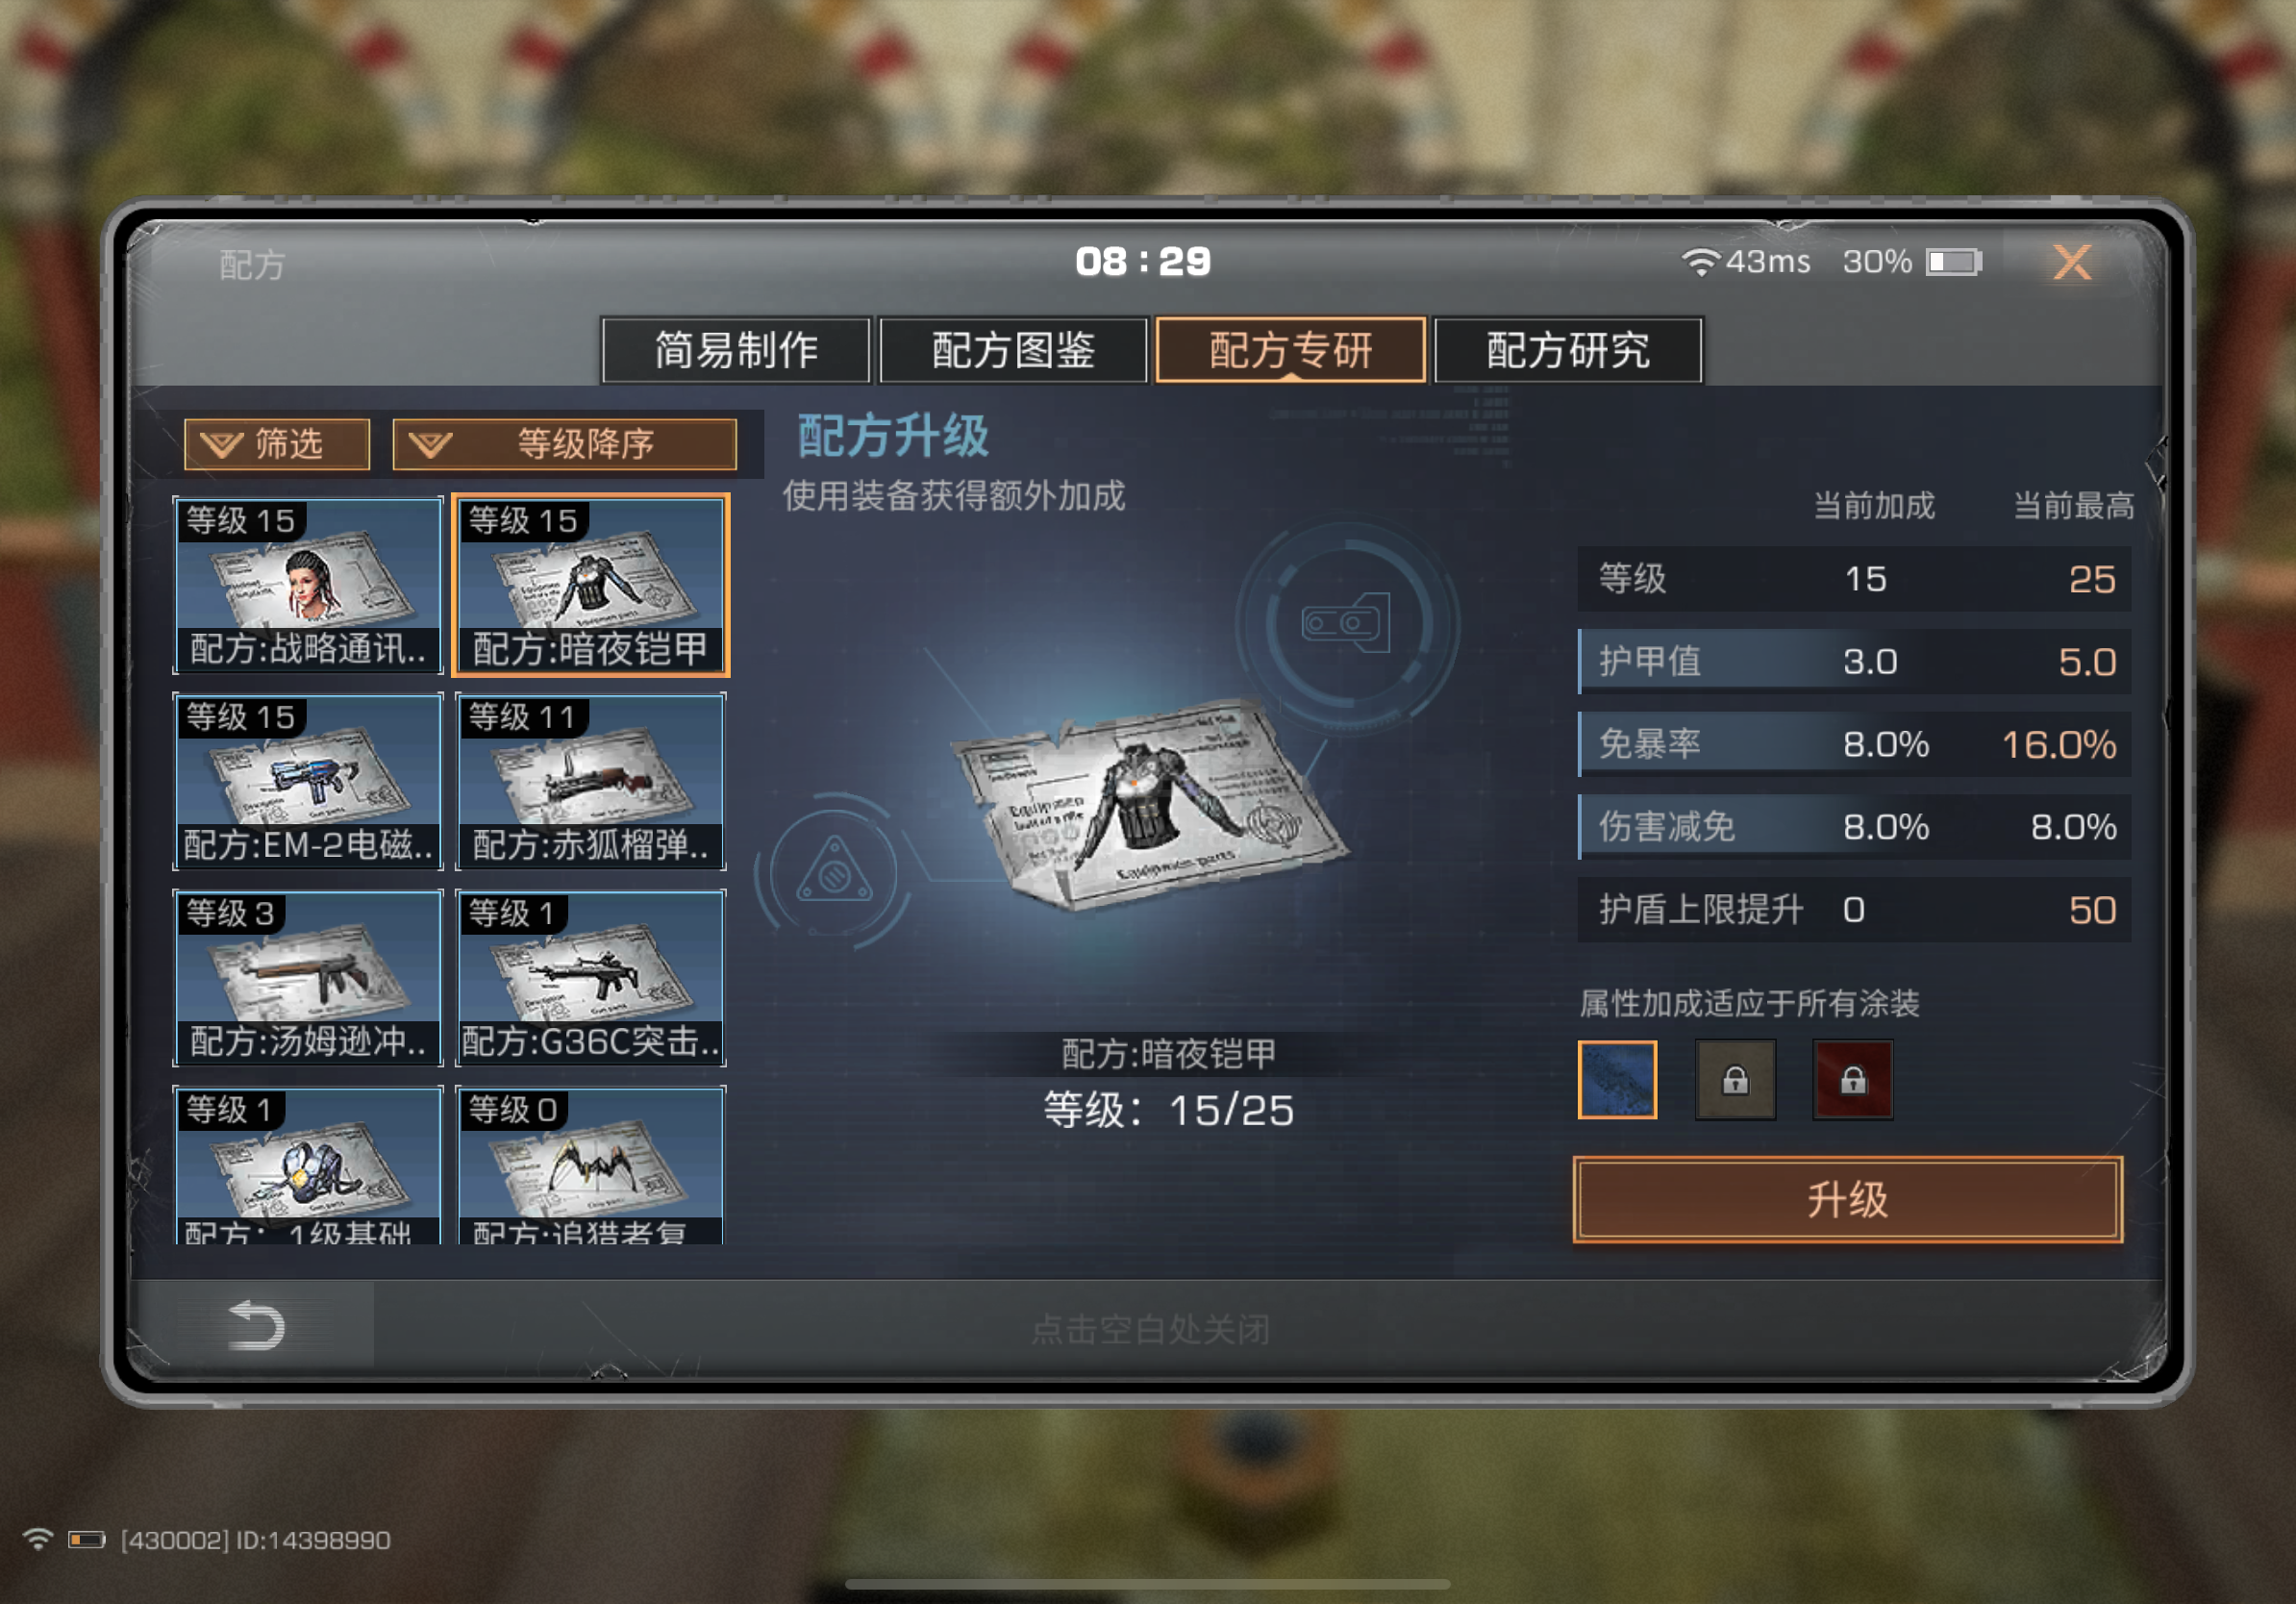2296x1604 pixels.
Task: Select the locked gray paint swatch
Action: pos(1735,1079)
